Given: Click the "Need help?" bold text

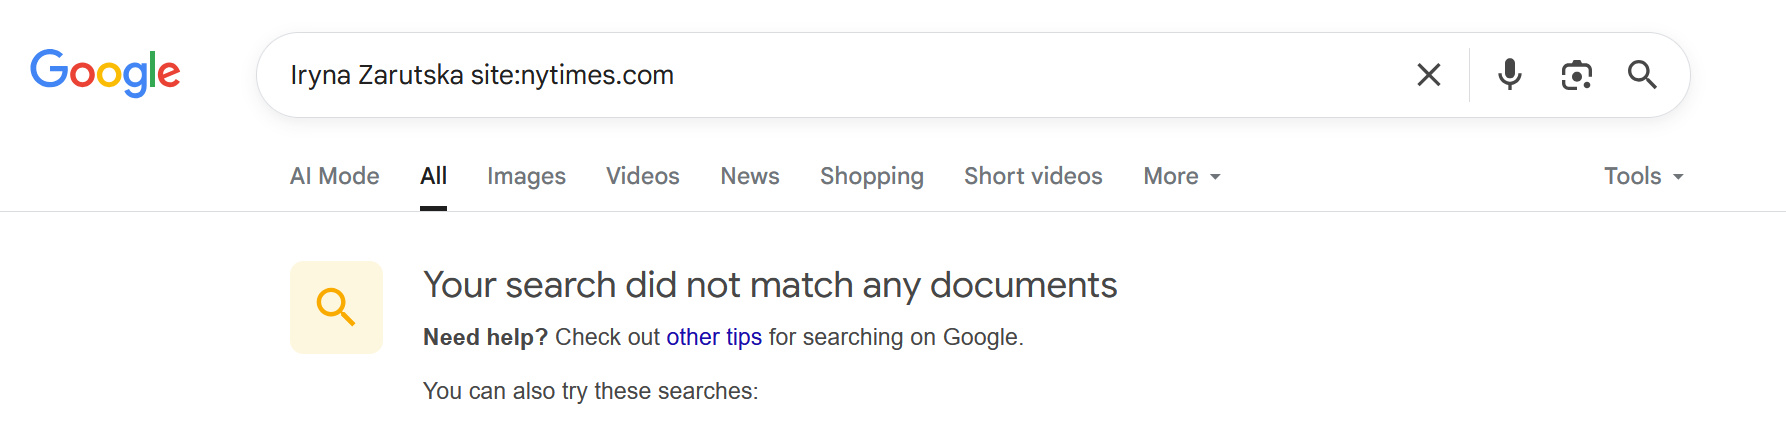Looking at the screenshot, I should 485,337.
